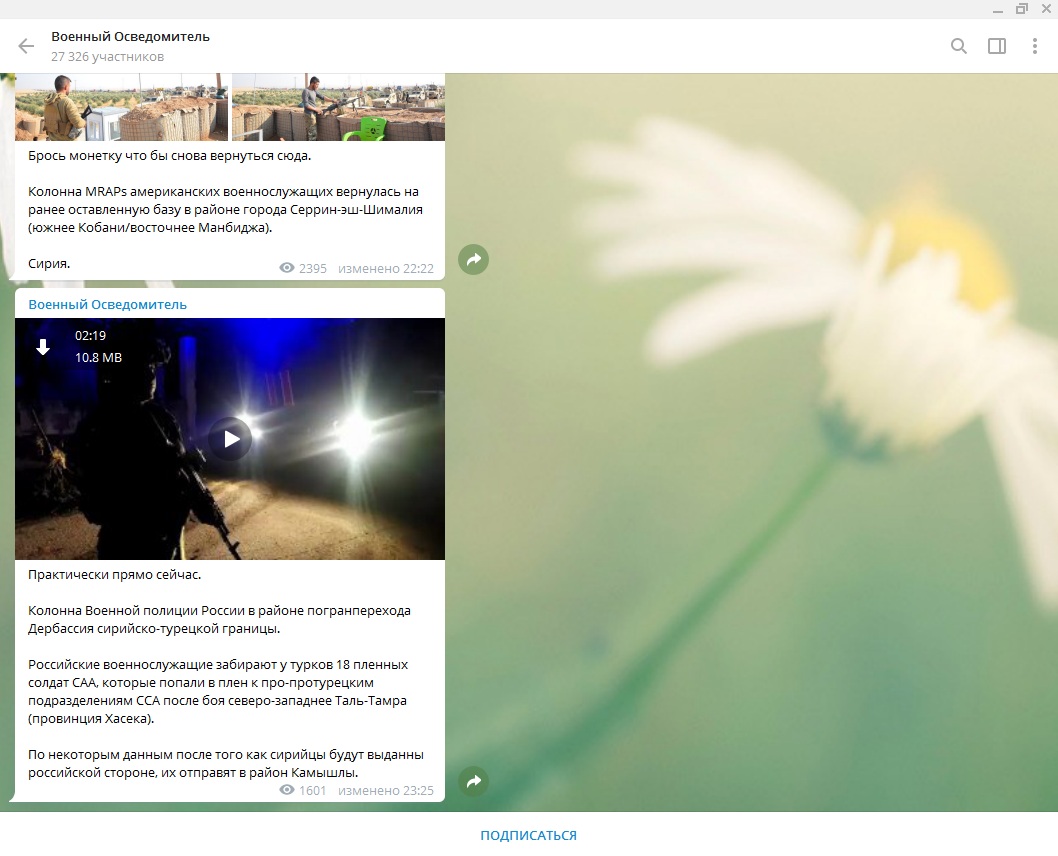Forward the post about the MRAPs column
Screen dimensions: 1058x856
(x=473, y=260)
